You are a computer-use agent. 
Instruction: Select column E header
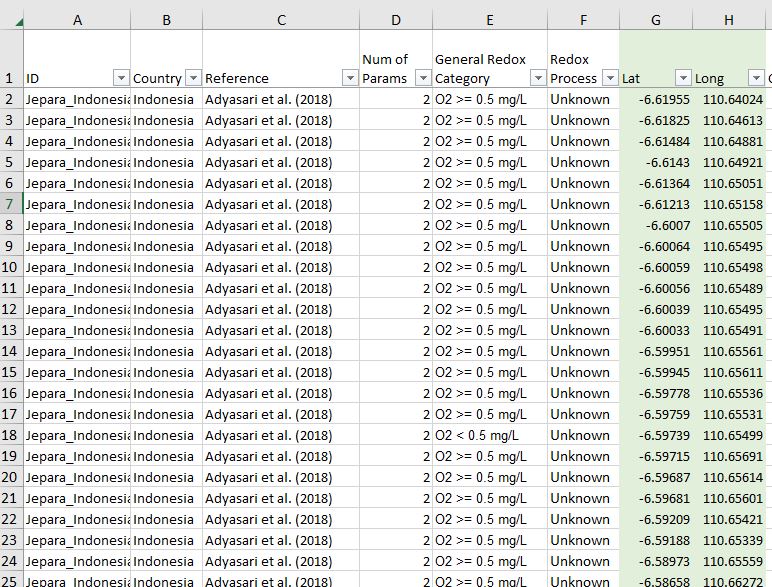click(x=490, y=20)
